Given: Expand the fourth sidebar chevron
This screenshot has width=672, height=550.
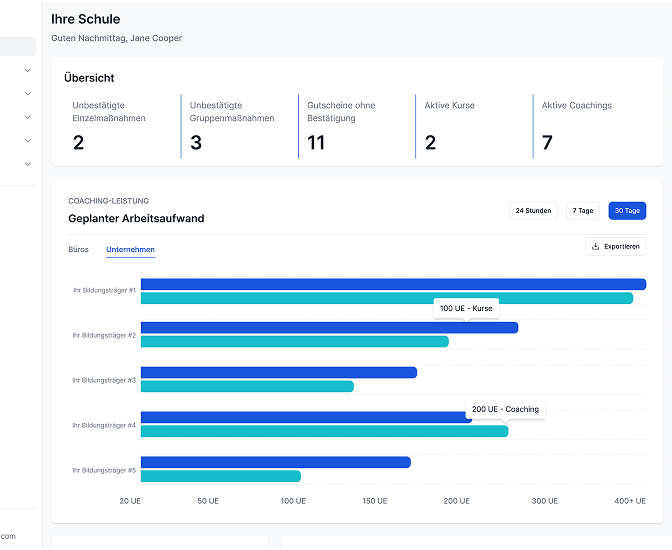Looking at the screenshot, I should coord(27,140).
